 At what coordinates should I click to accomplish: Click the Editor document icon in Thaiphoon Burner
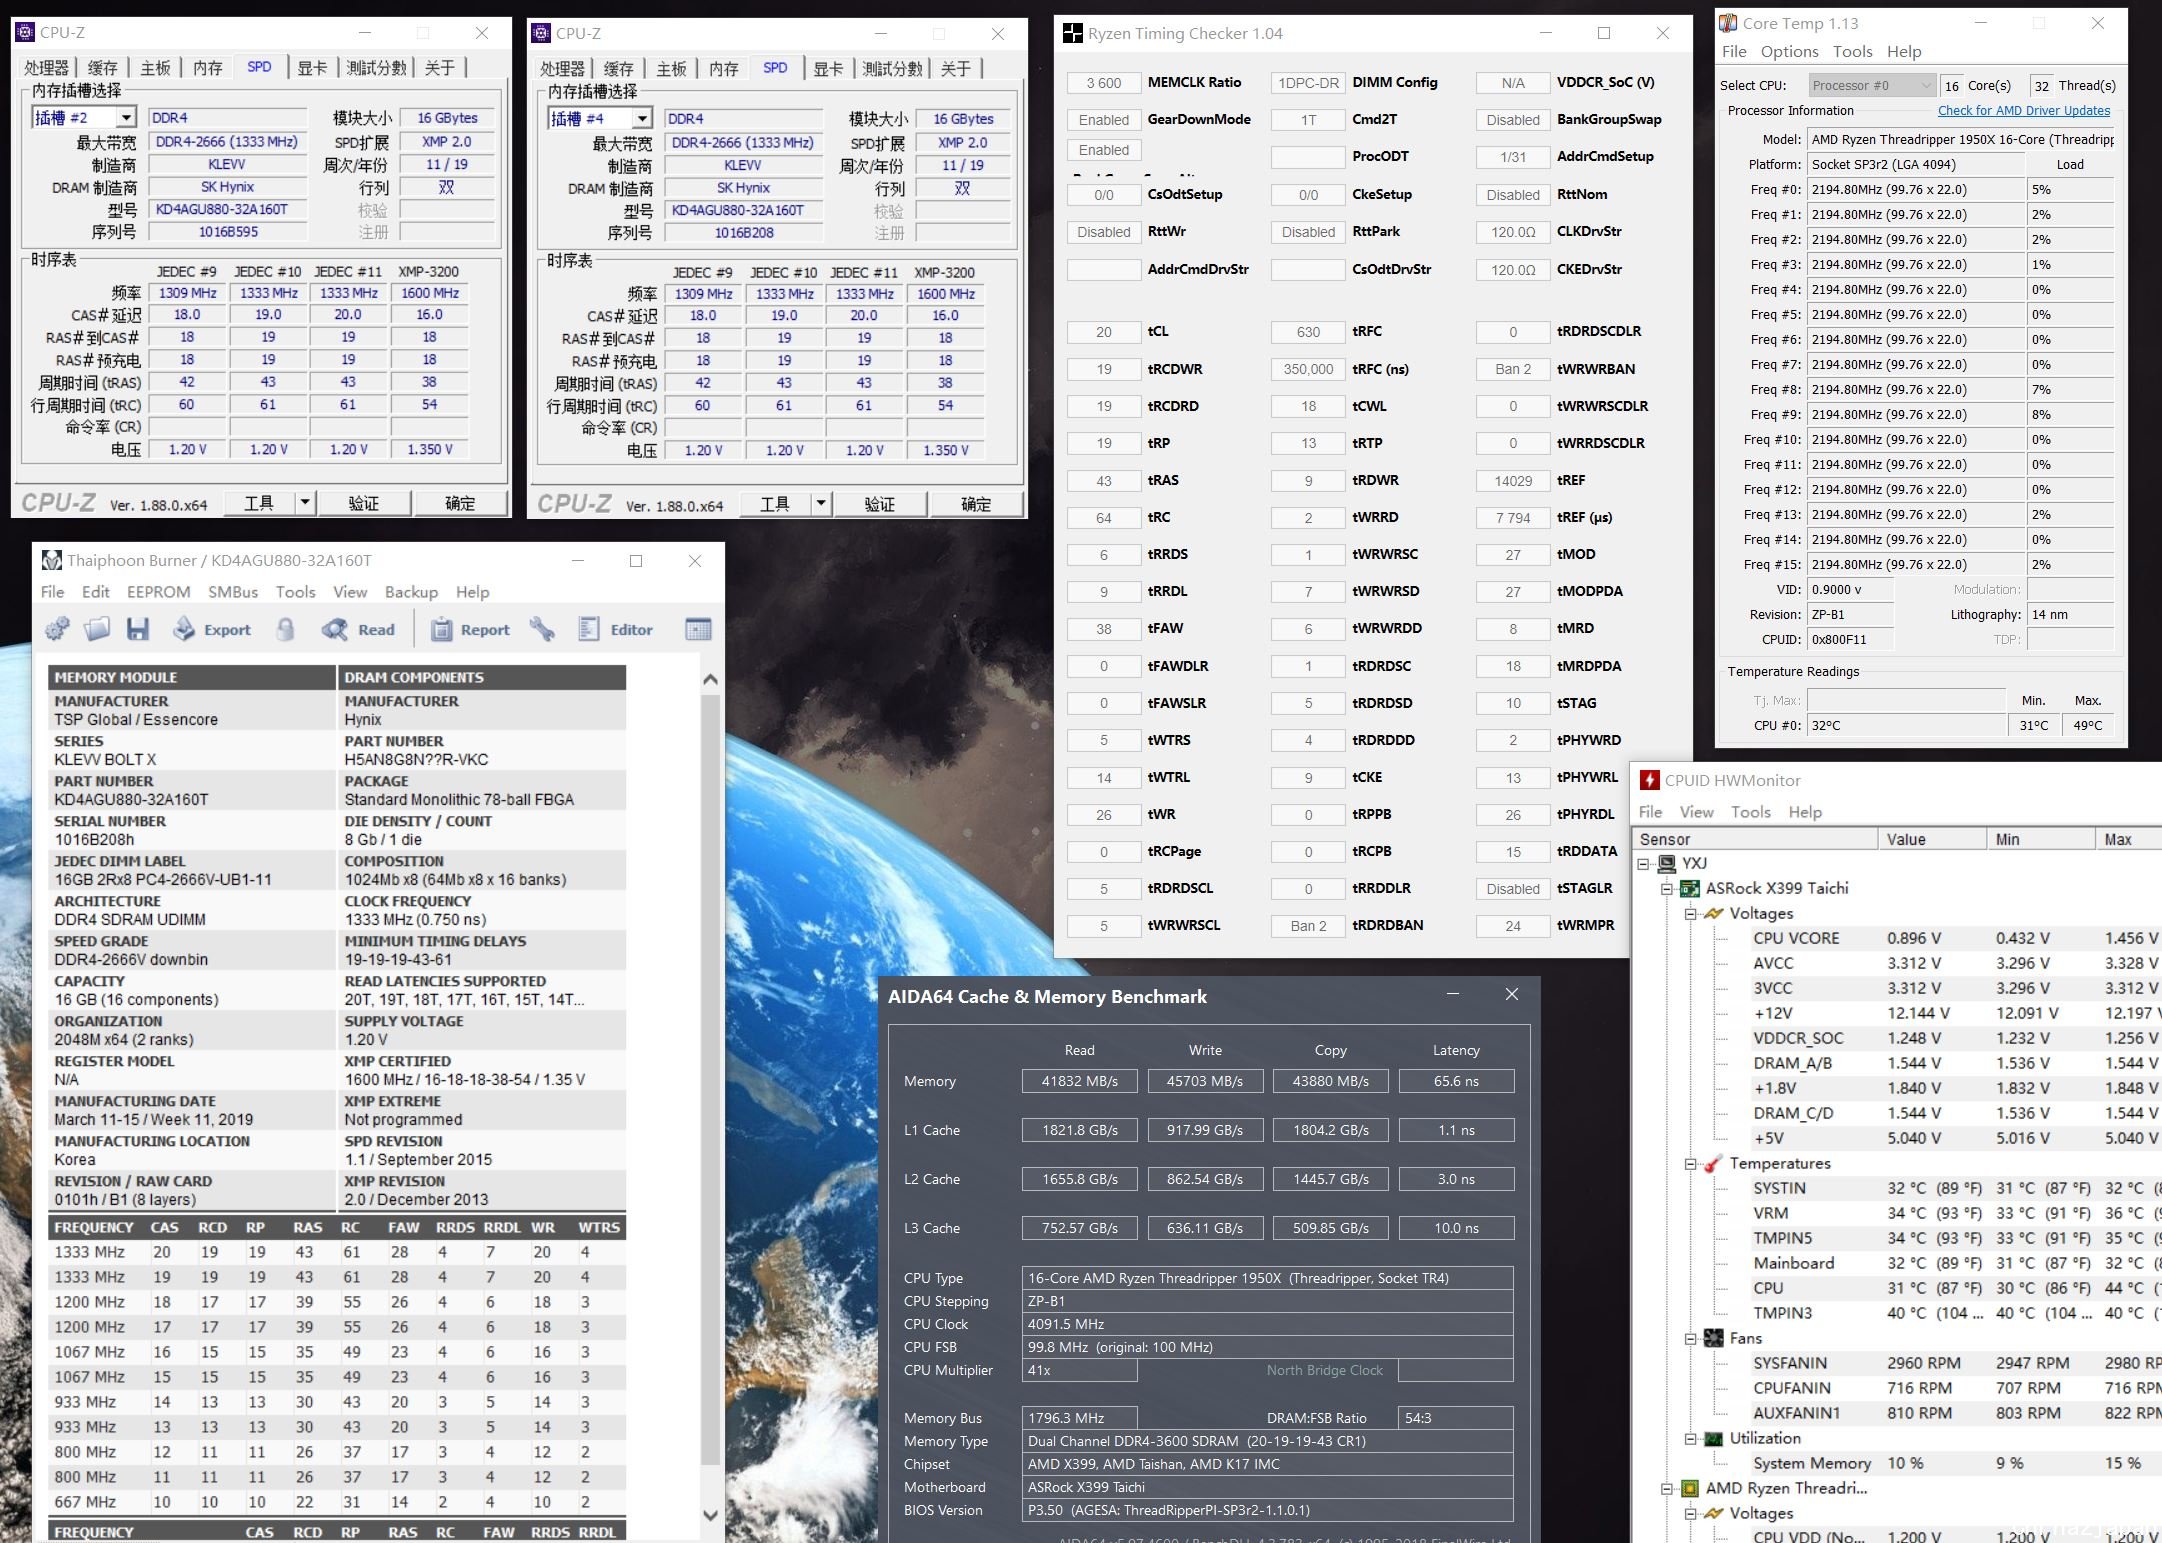tap(589, 629)
